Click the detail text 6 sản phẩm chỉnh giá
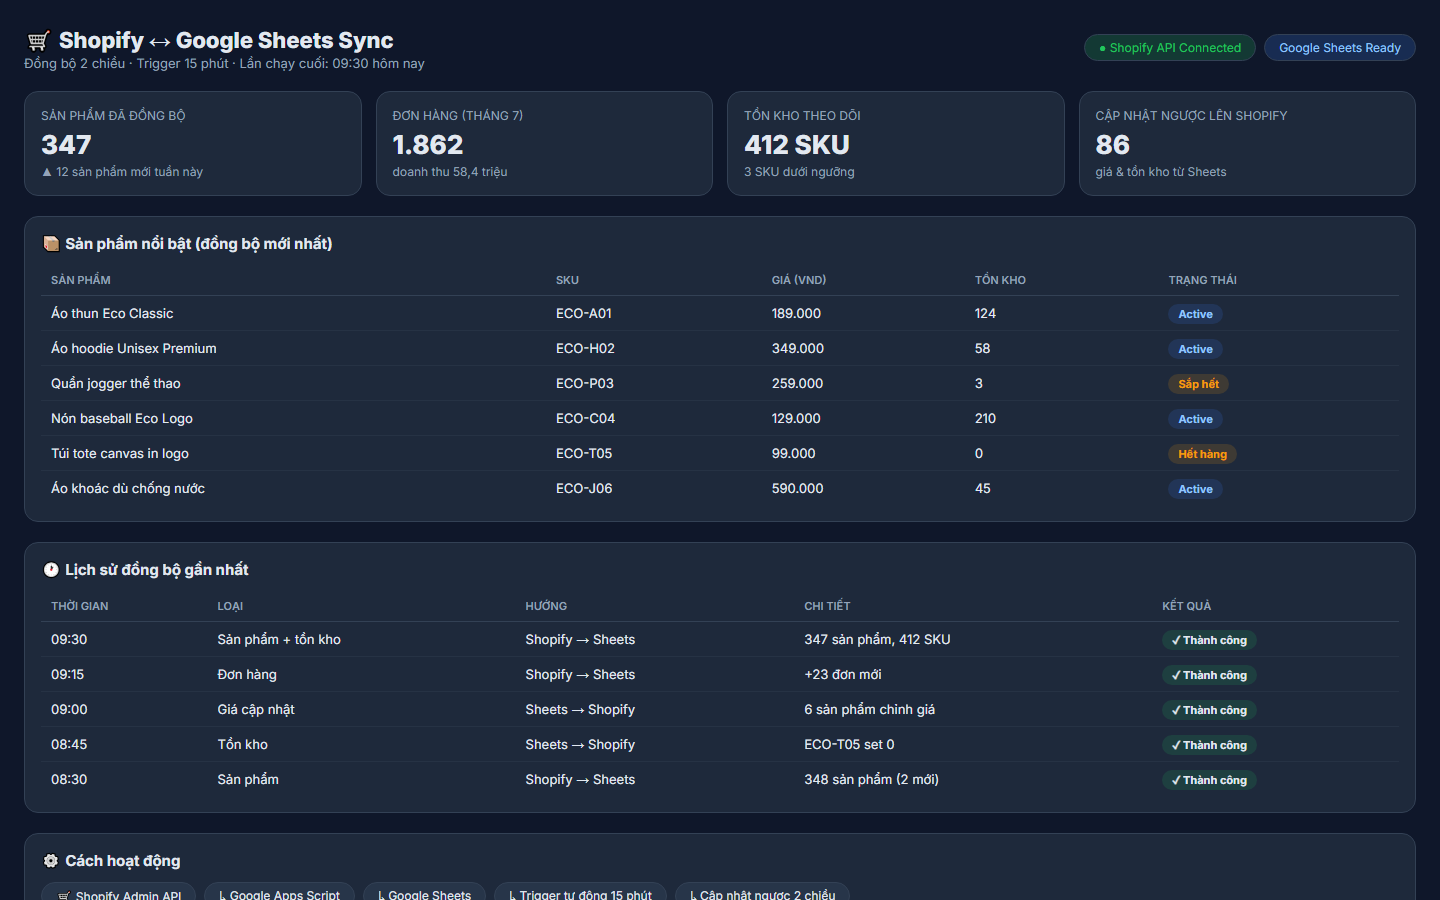 (x=870, y=710)
